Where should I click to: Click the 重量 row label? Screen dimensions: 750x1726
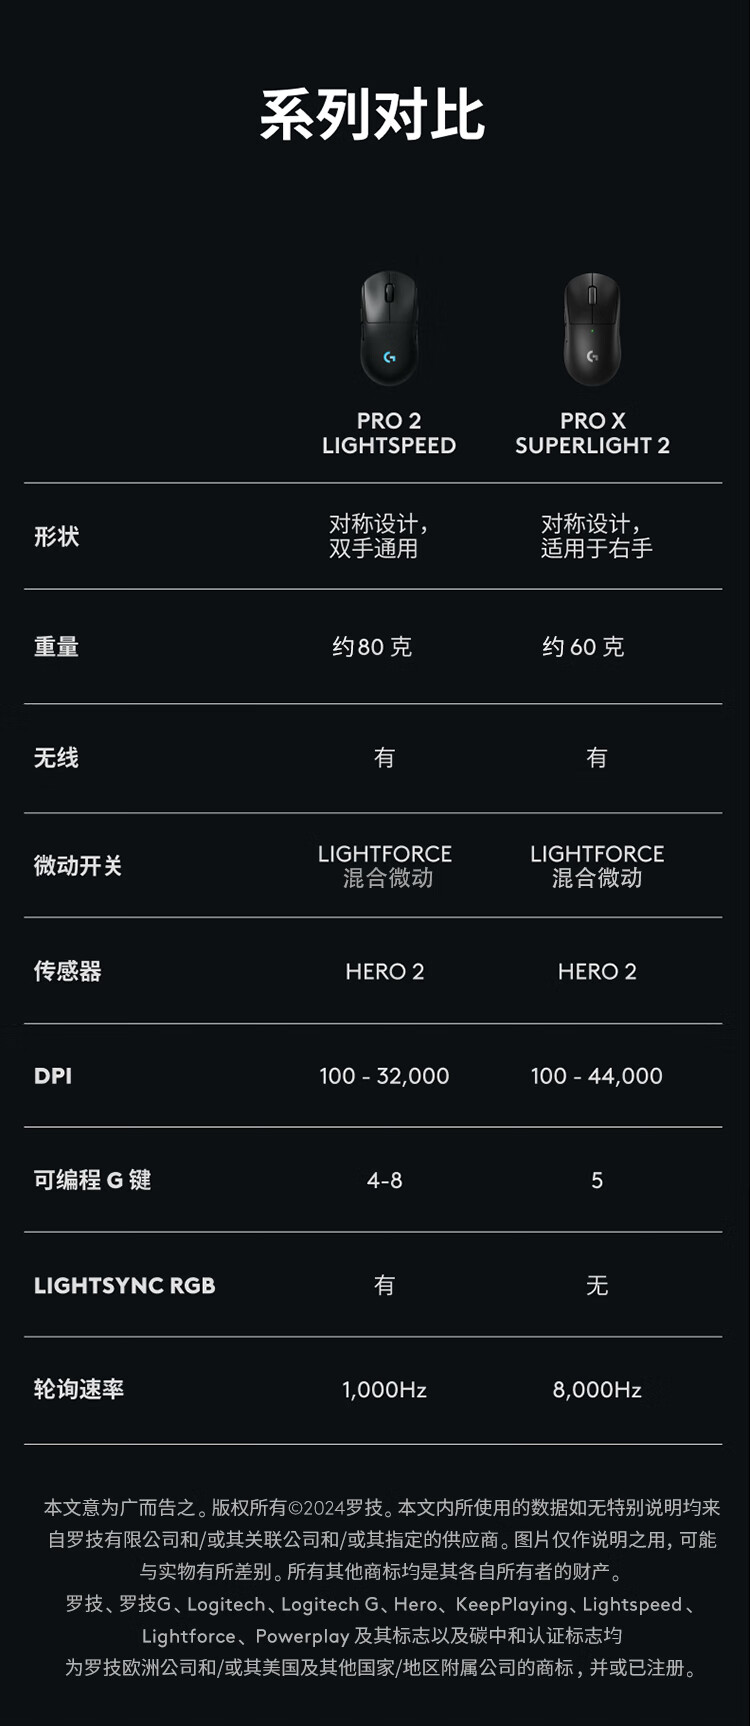57,647
